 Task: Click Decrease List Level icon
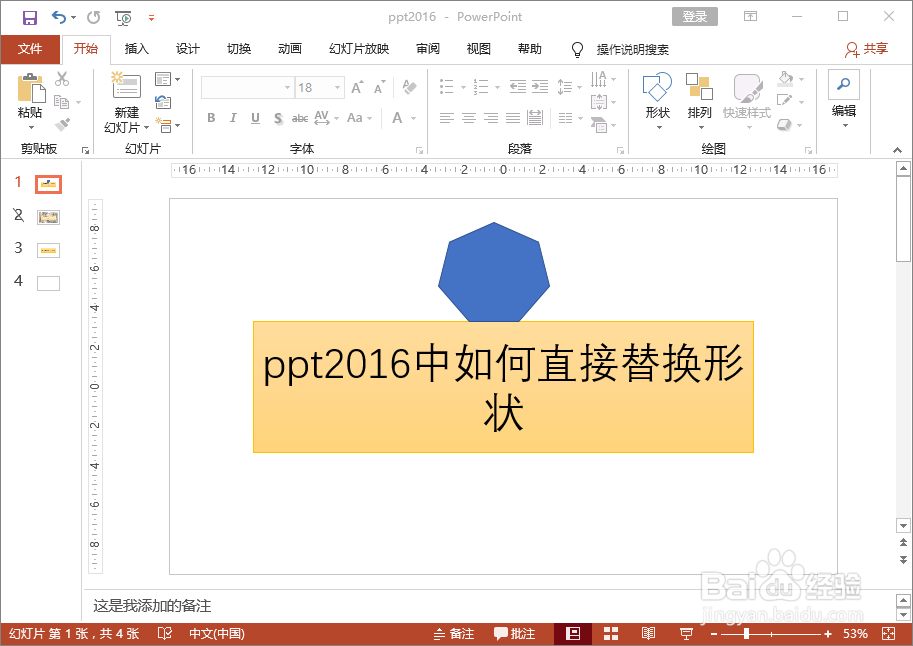[518, 87]
